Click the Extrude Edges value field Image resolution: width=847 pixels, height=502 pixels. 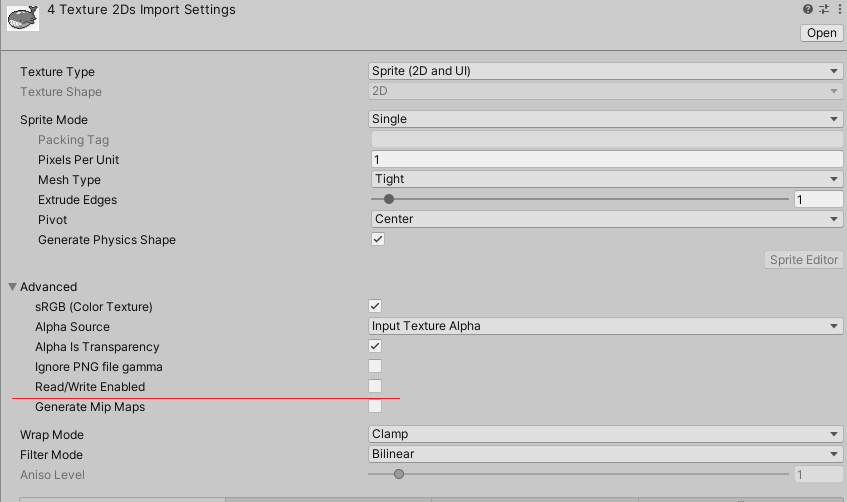818,199
